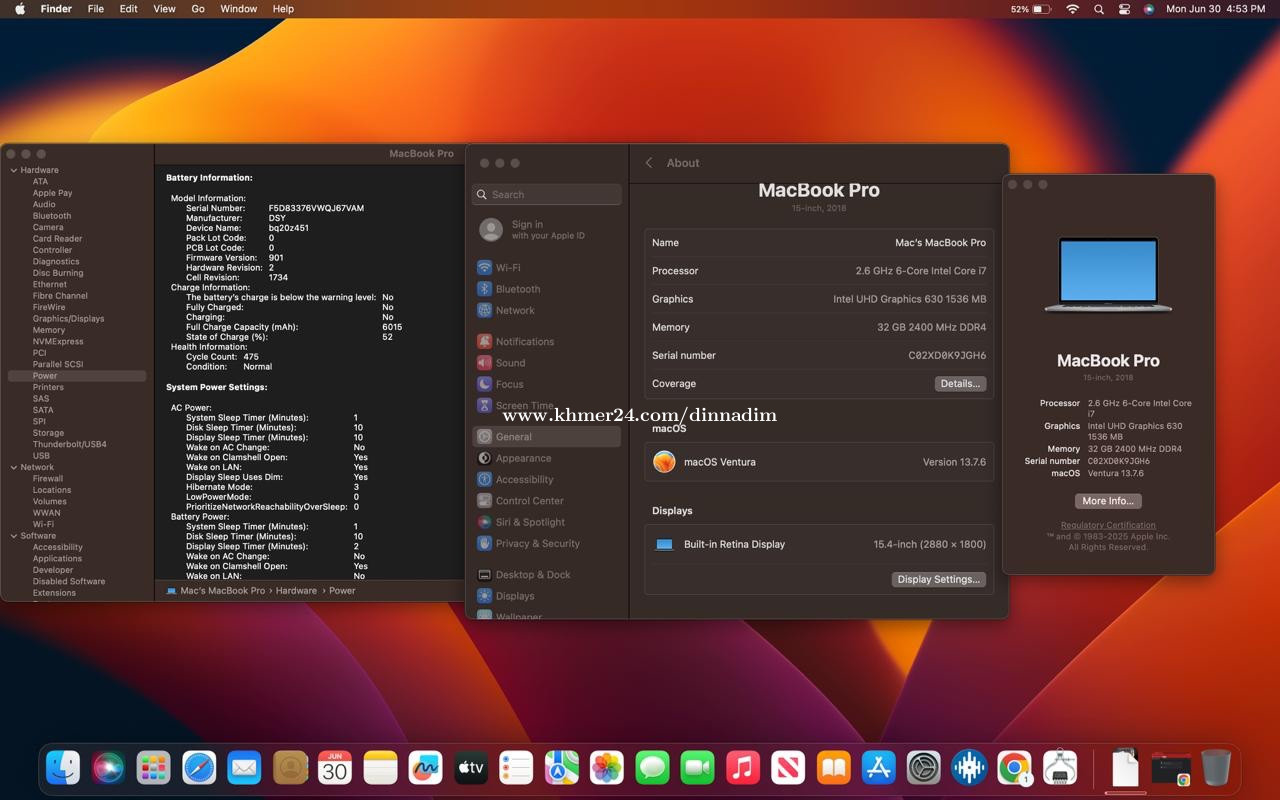Open Messages from the Dock
The image size is (1280, 800).
(x=652, y=768)
